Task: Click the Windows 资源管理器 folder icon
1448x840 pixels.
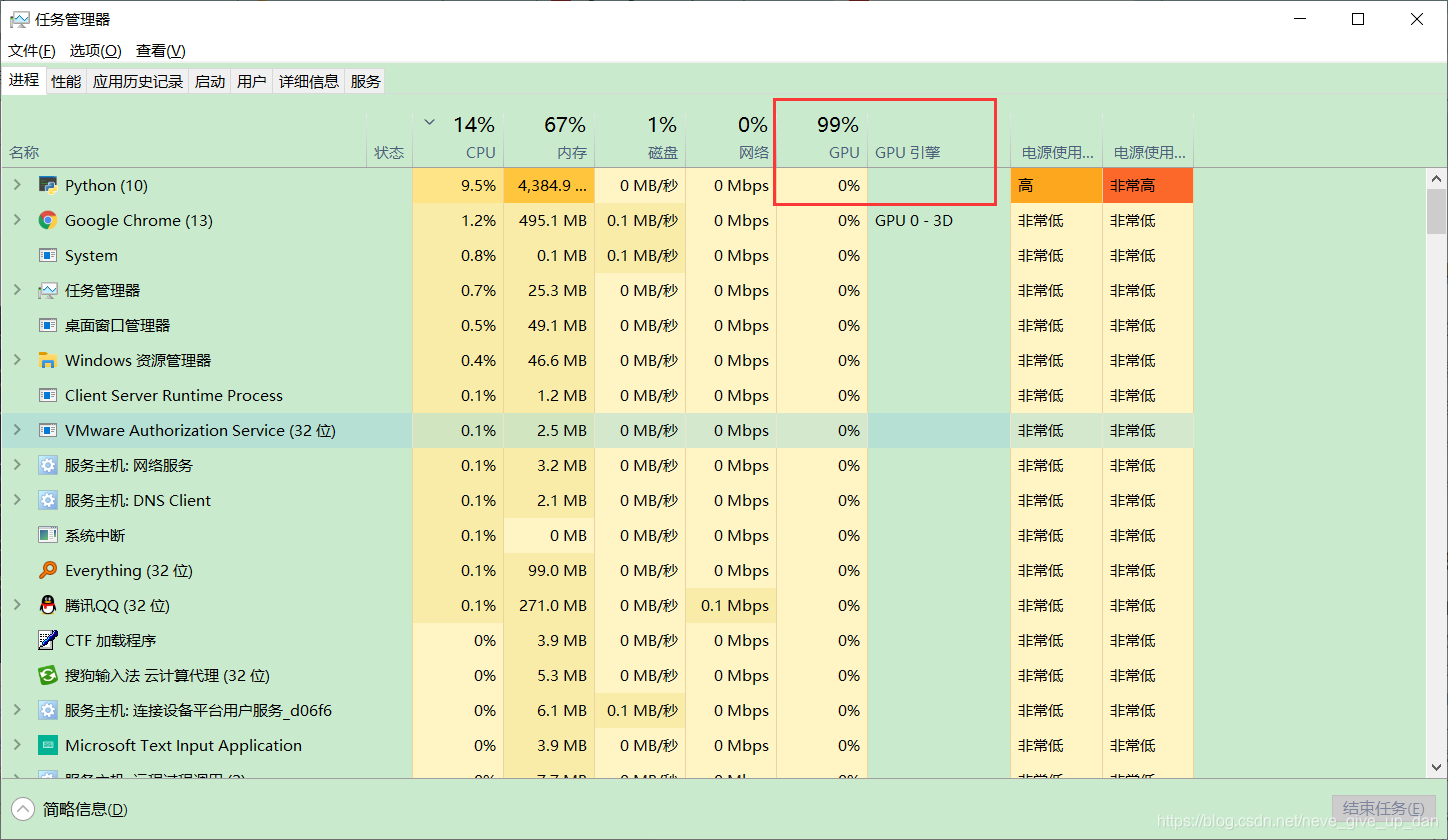Action: coord(47,360)
